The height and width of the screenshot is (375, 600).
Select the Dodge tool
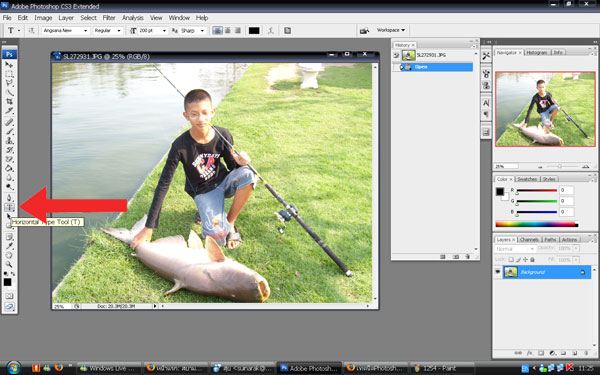click(x=9, y=187)
